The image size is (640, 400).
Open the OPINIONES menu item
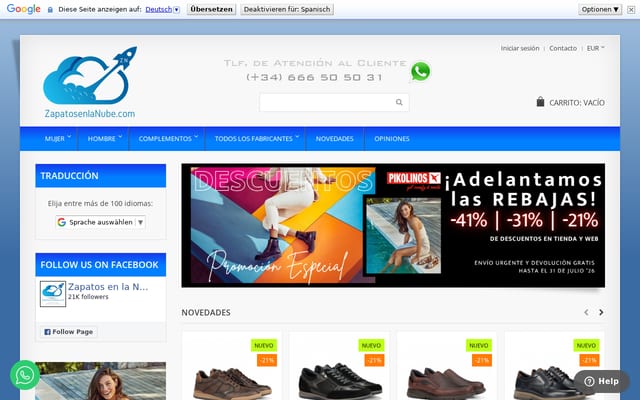tap(392, 139)
